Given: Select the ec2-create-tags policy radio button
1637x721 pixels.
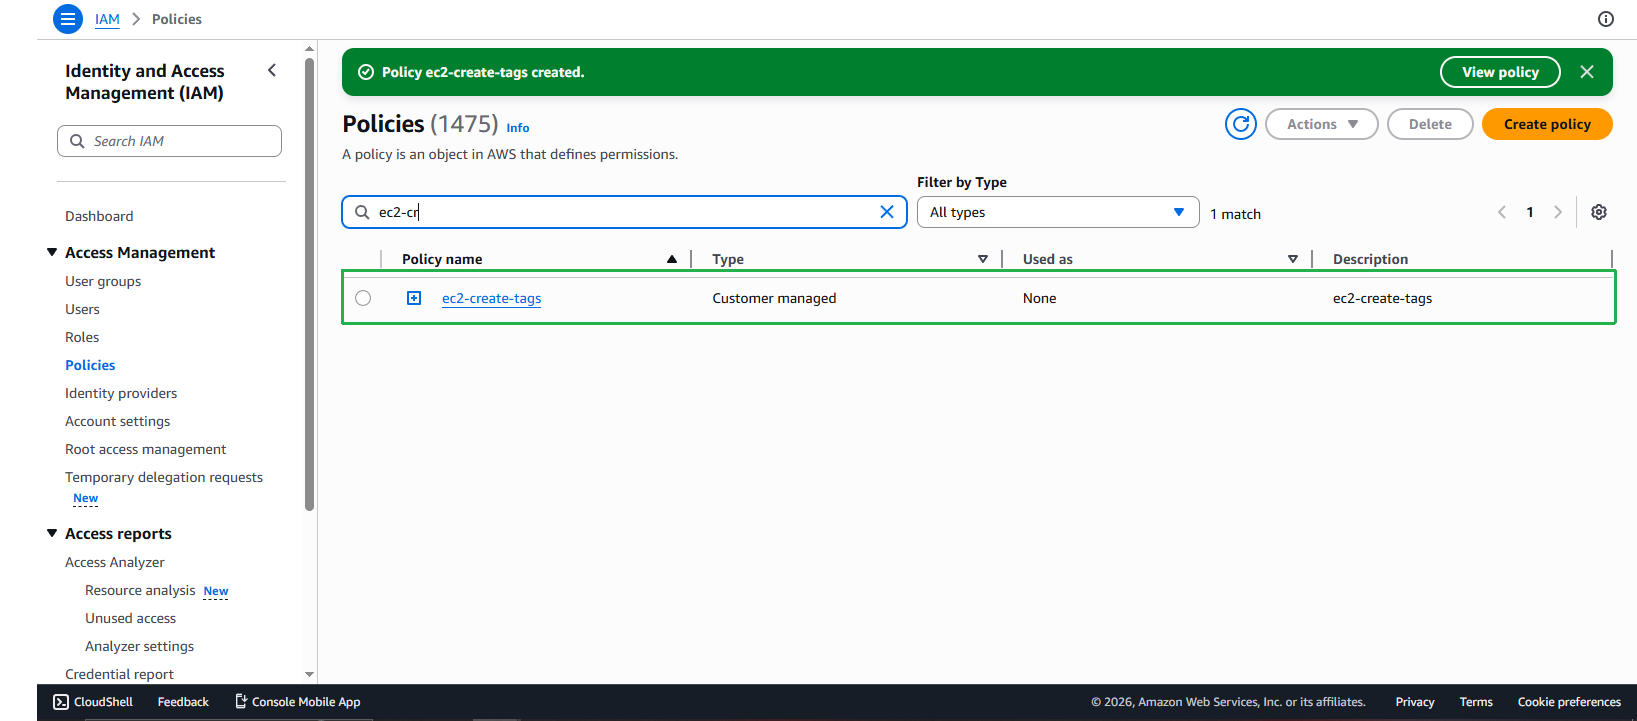Looking at the screenshot, I should [x=363, y=298].
